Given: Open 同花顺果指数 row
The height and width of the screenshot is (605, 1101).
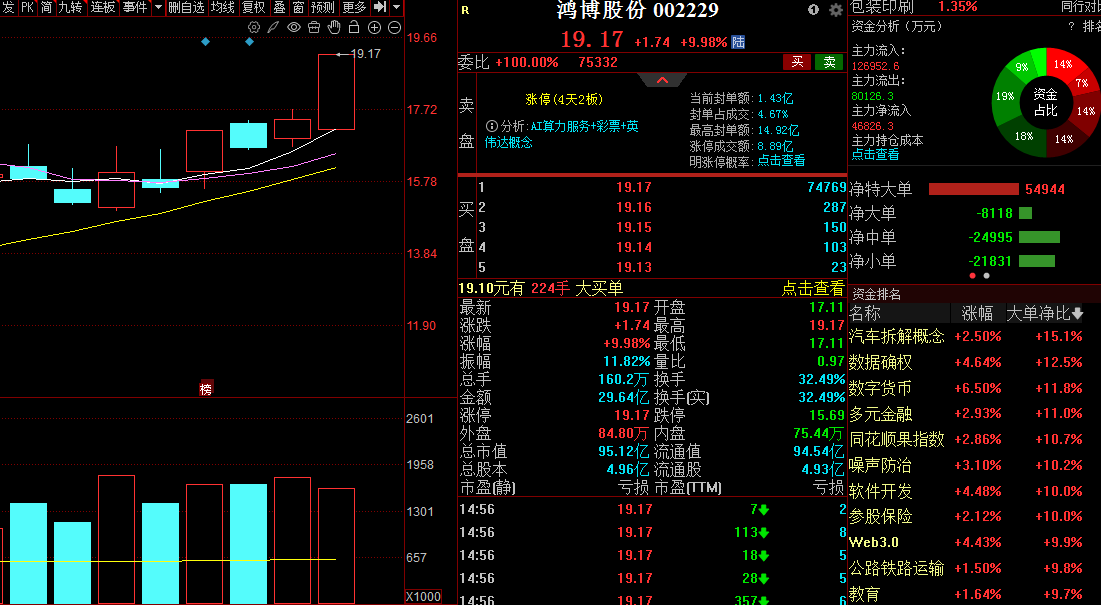Looking at the screenshot, I should pyautogui.click(x=974, y=439).
